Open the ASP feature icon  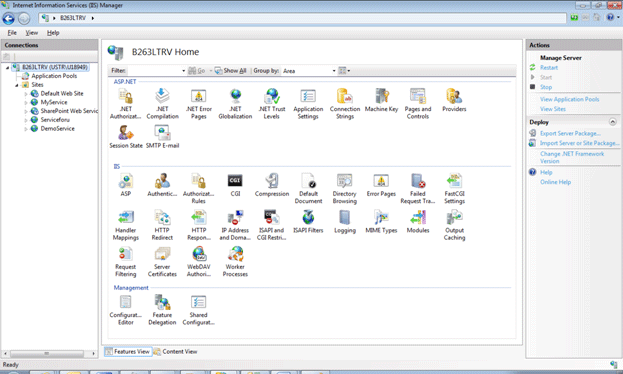(x=126, y=185)
